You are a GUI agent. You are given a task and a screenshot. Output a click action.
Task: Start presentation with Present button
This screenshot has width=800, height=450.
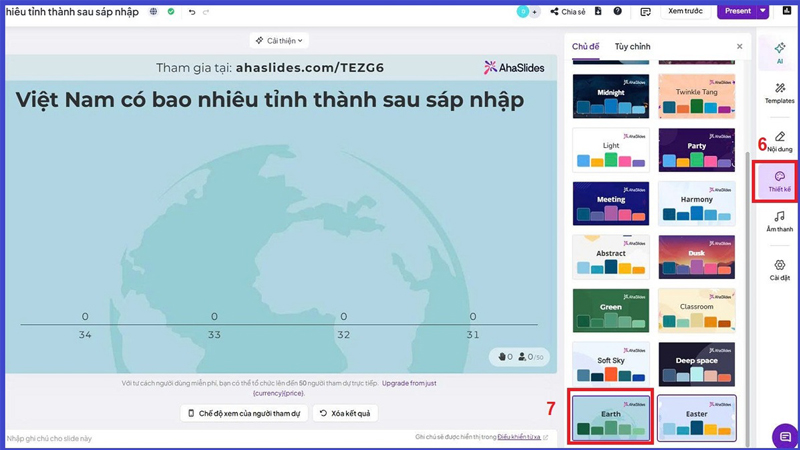point(737,11)
